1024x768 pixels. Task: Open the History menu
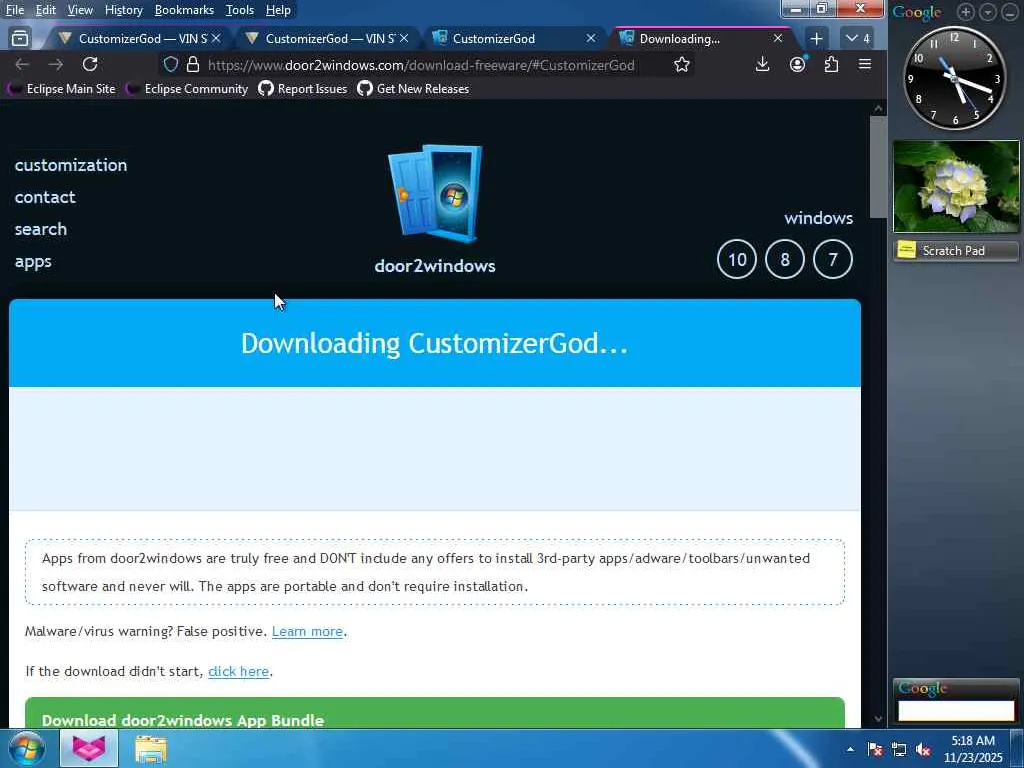pyautogui.click(x=123, y=10)
